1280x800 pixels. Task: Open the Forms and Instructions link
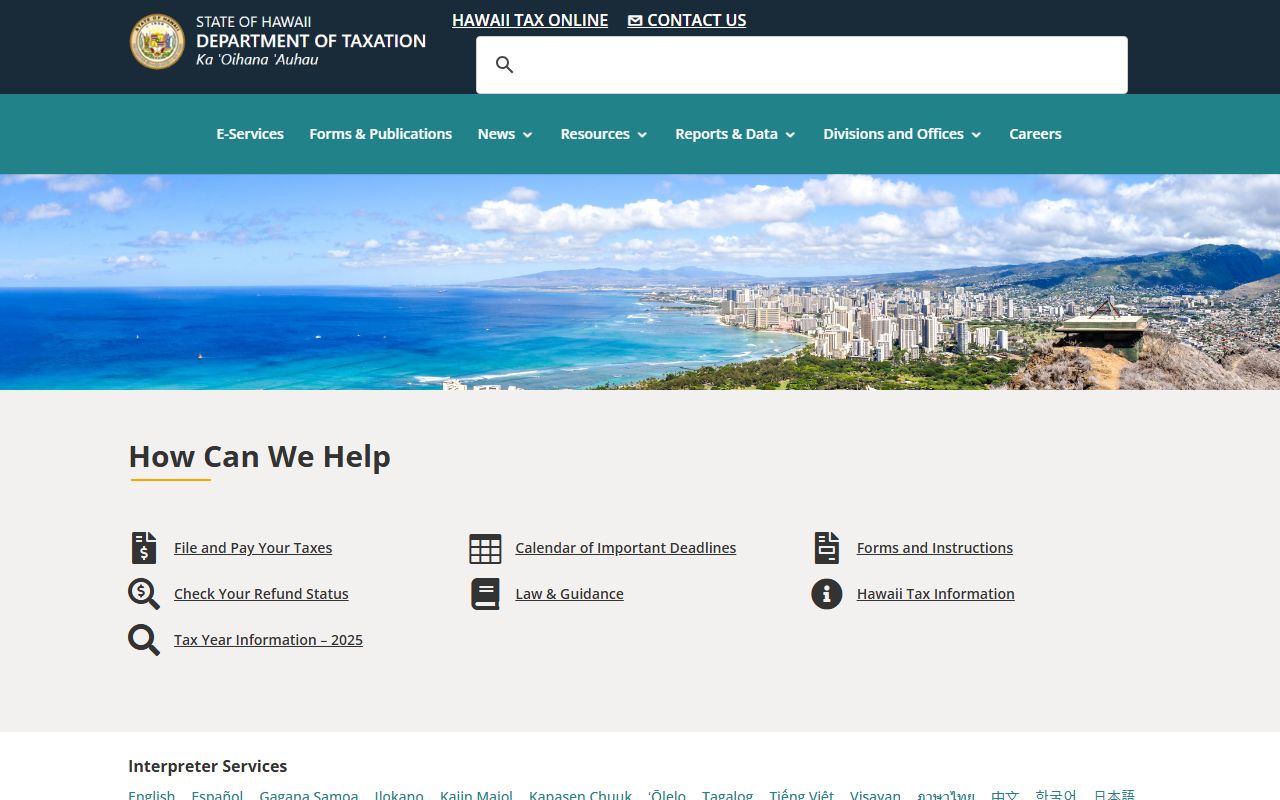click(x=935, y=548)
